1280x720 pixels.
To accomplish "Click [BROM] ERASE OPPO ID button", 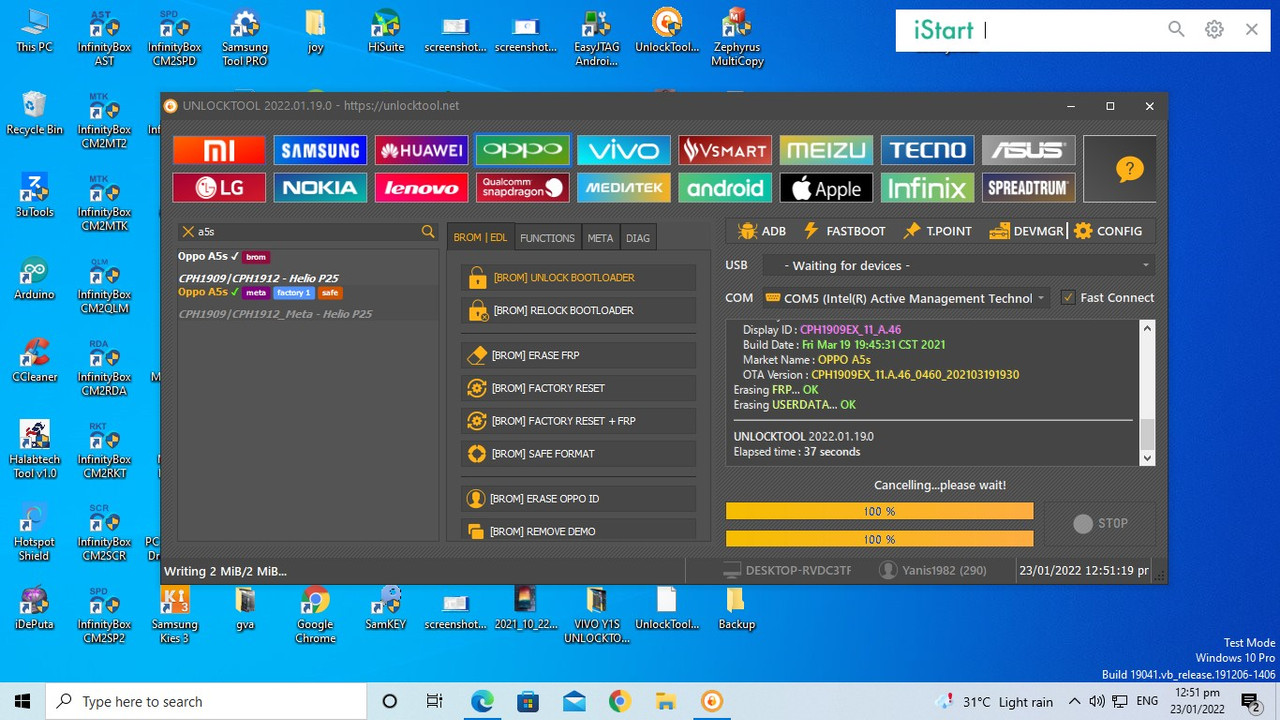I will click(x=579, y=499).
